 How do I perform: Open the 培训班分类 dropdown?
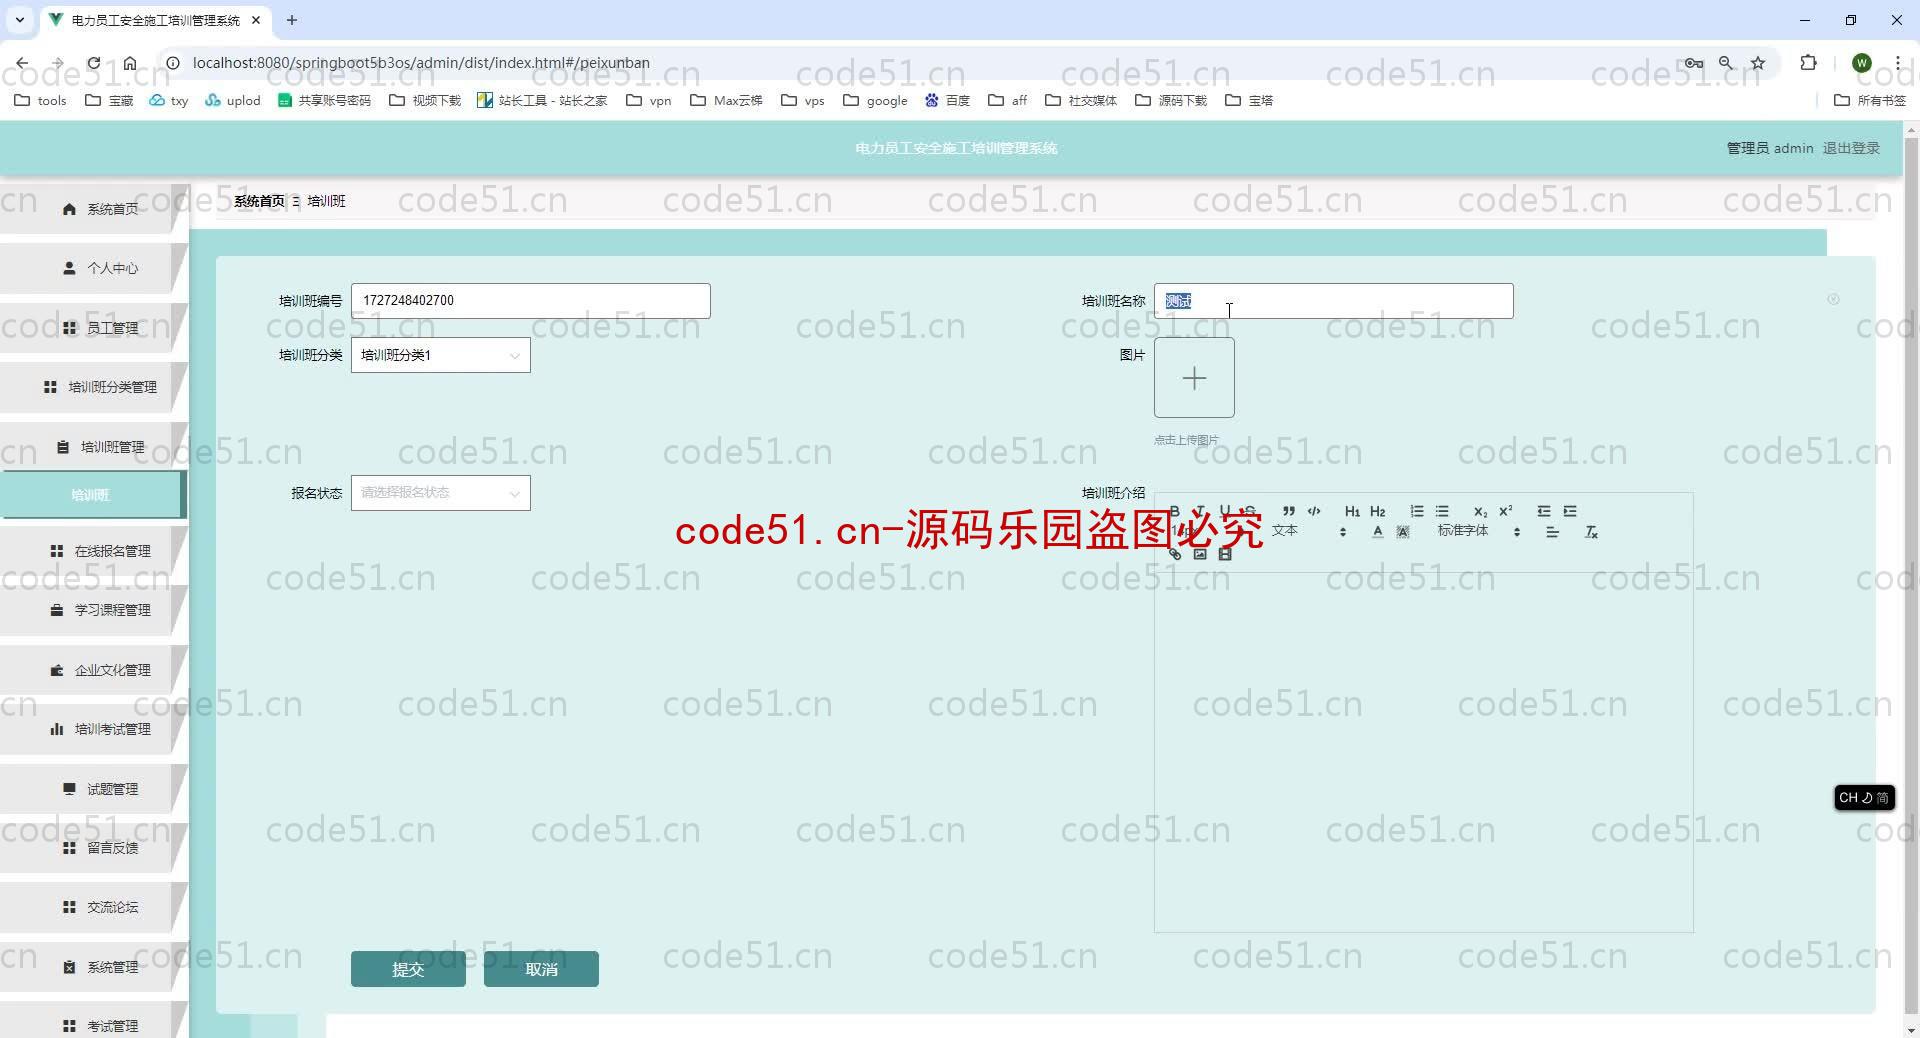point(440,355)
